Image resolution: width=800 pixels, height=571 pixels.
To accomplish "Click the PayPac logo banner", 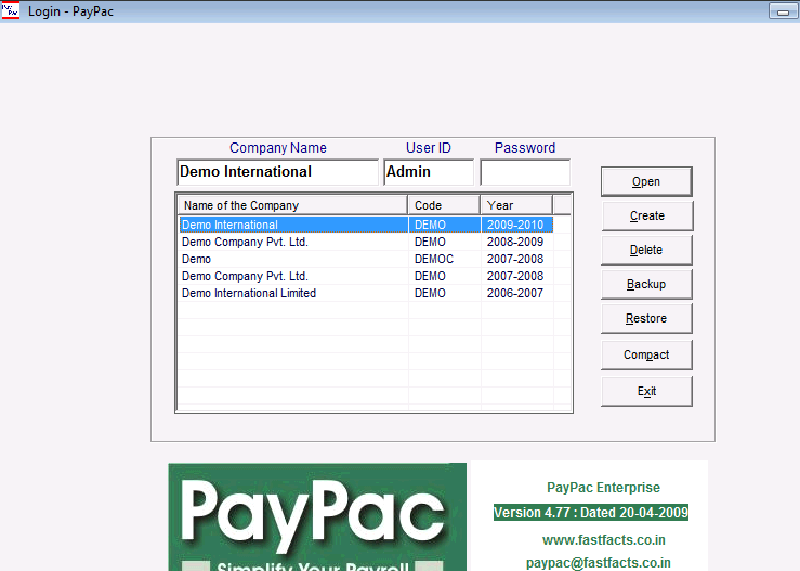I will click(317, 517).
